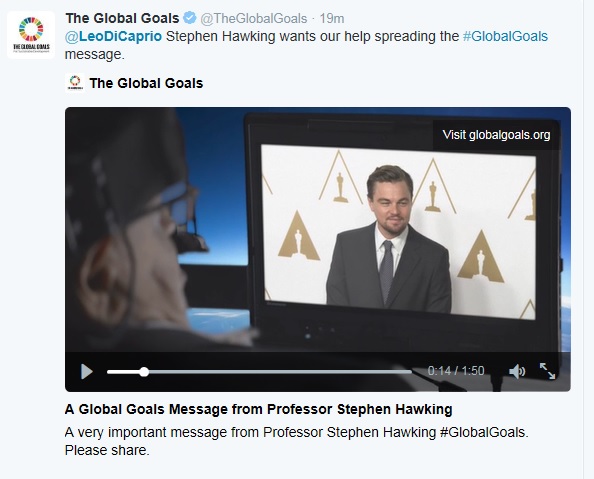Play the Stephen Hawking video
The width and height of the screenshot is (594, 479).
pyautogui.click(x=87, y=371)
